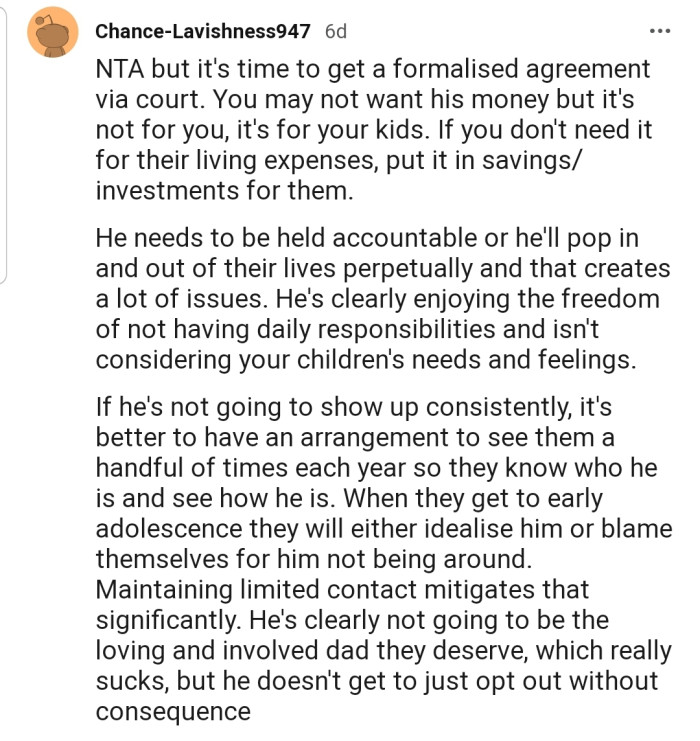Visit the Chance-Lavishness947 user profile link
The height and width of the screenshot is (741, 700).
(x=203, y=31)
